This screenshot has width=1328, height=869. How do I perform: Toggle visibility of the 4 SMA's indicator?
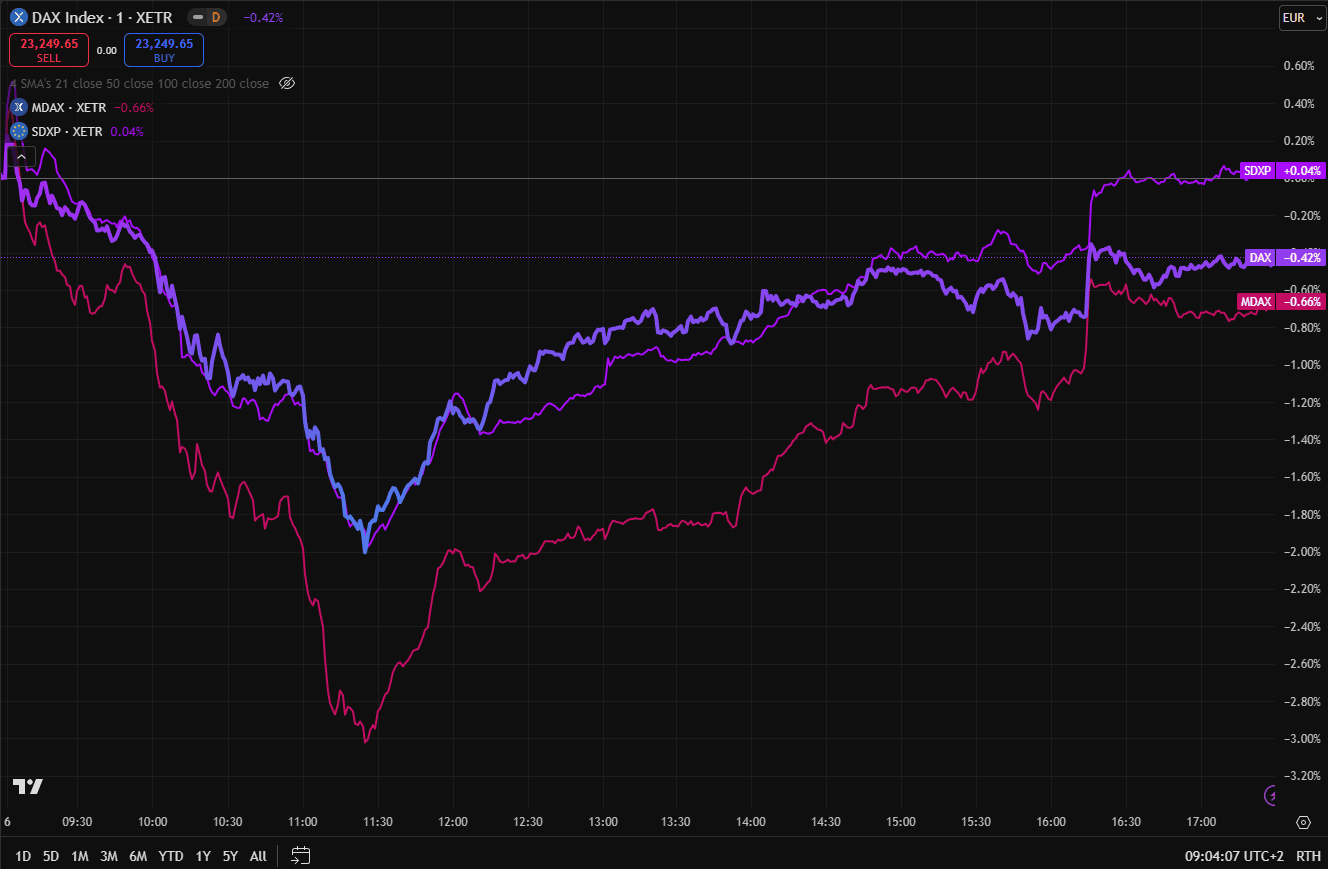[286, 83]
